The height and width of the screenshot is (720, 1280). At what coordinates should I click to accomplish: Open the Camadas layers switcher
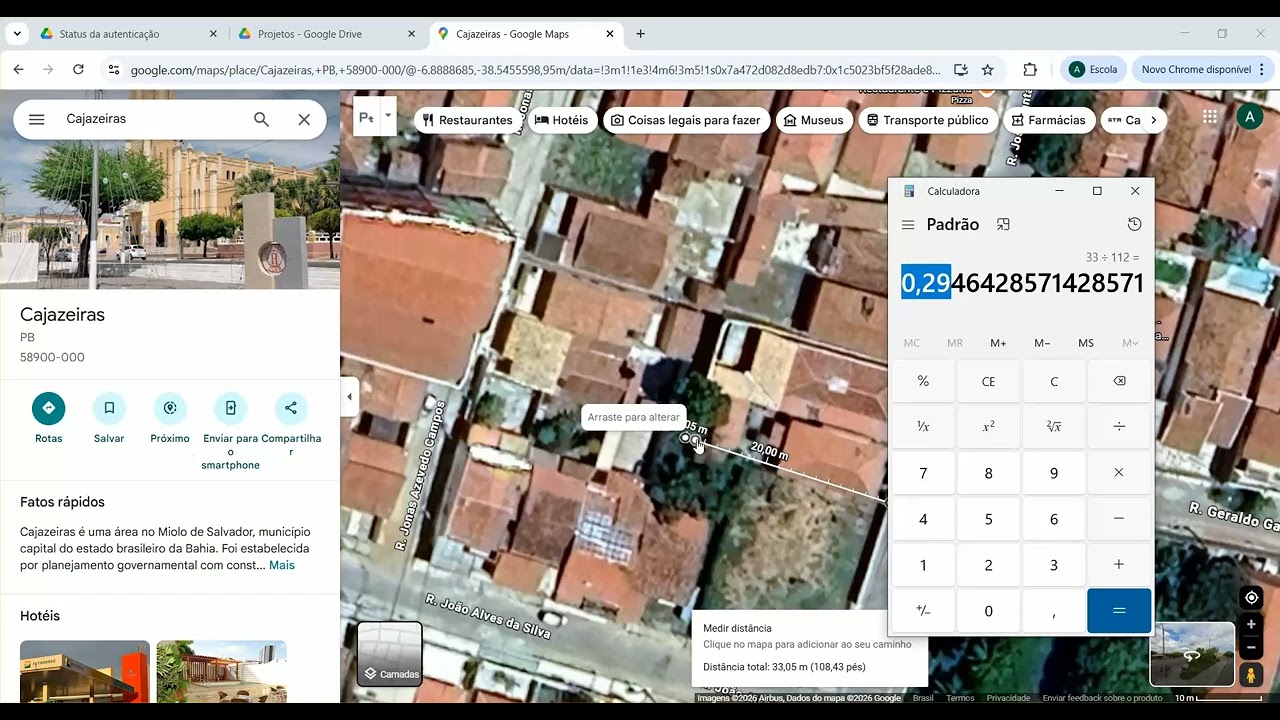390,653
